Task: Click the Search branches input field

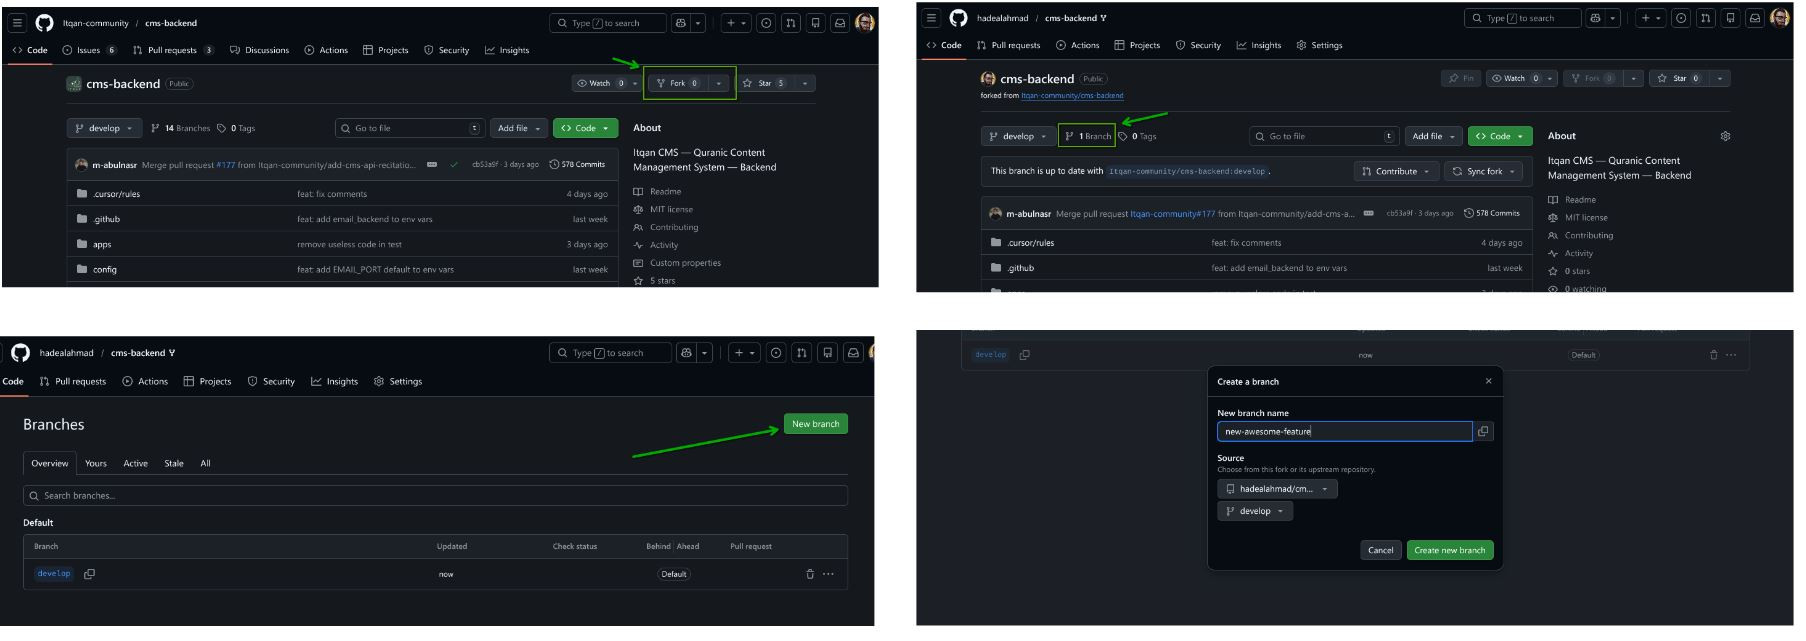Action: 435,495
